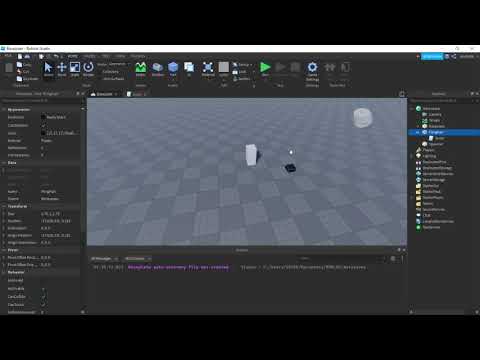
Task: Click the share icon near Collaborate
Action: (454, 57)
